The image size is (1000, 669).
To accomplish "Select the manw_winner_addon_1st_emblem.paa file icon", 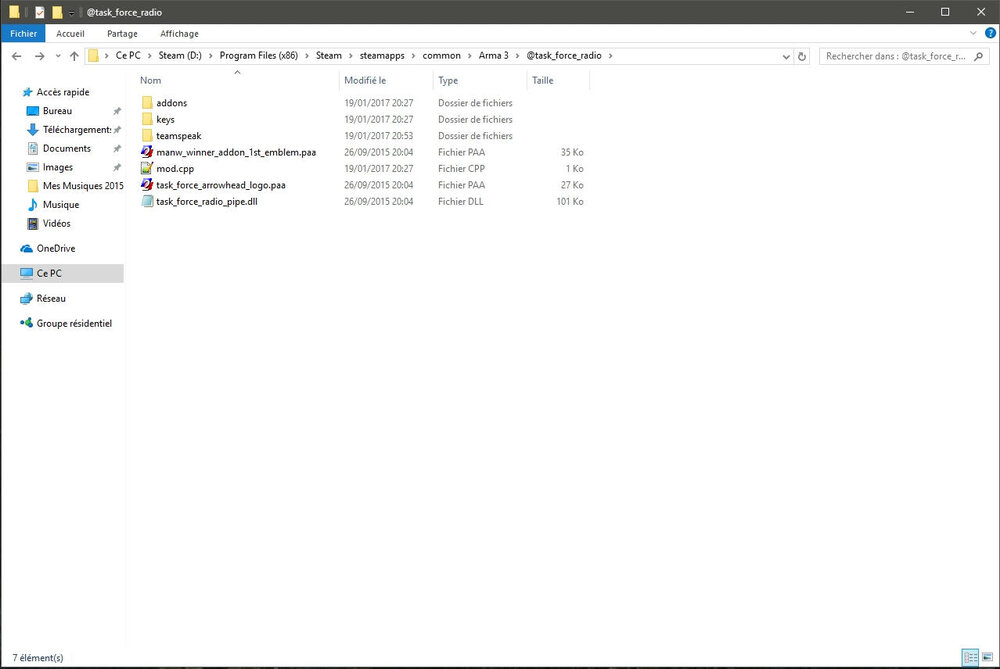I will 147,152.
